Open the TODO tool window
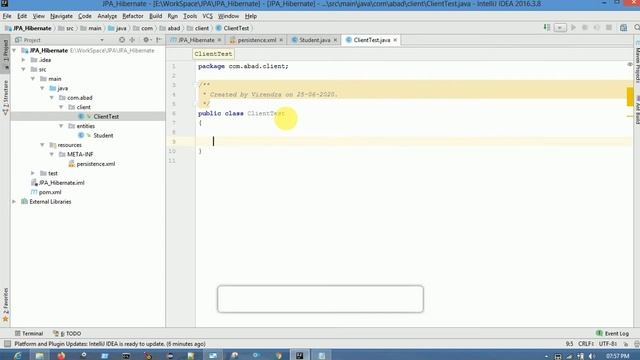 67,333
